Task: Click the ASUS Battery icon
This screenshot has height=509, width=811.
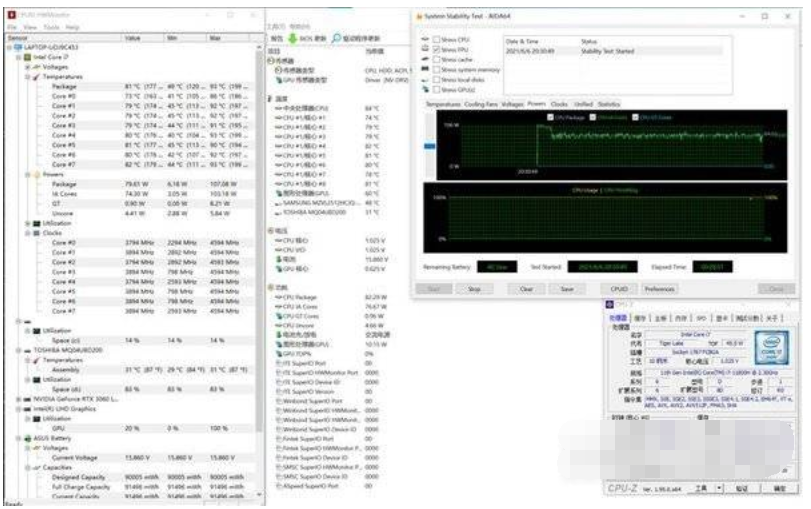Action: pos(27,438)
